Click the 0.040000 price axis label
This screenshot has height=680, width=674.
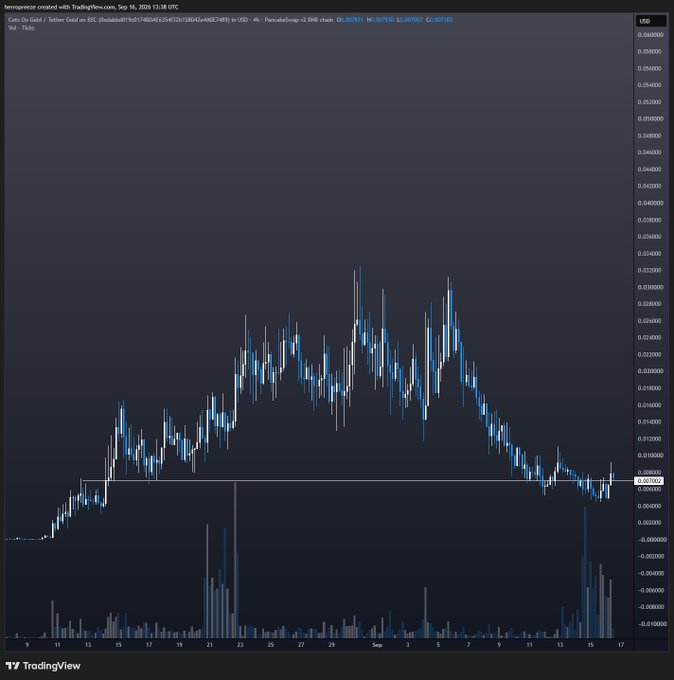(x=650, y=203)
